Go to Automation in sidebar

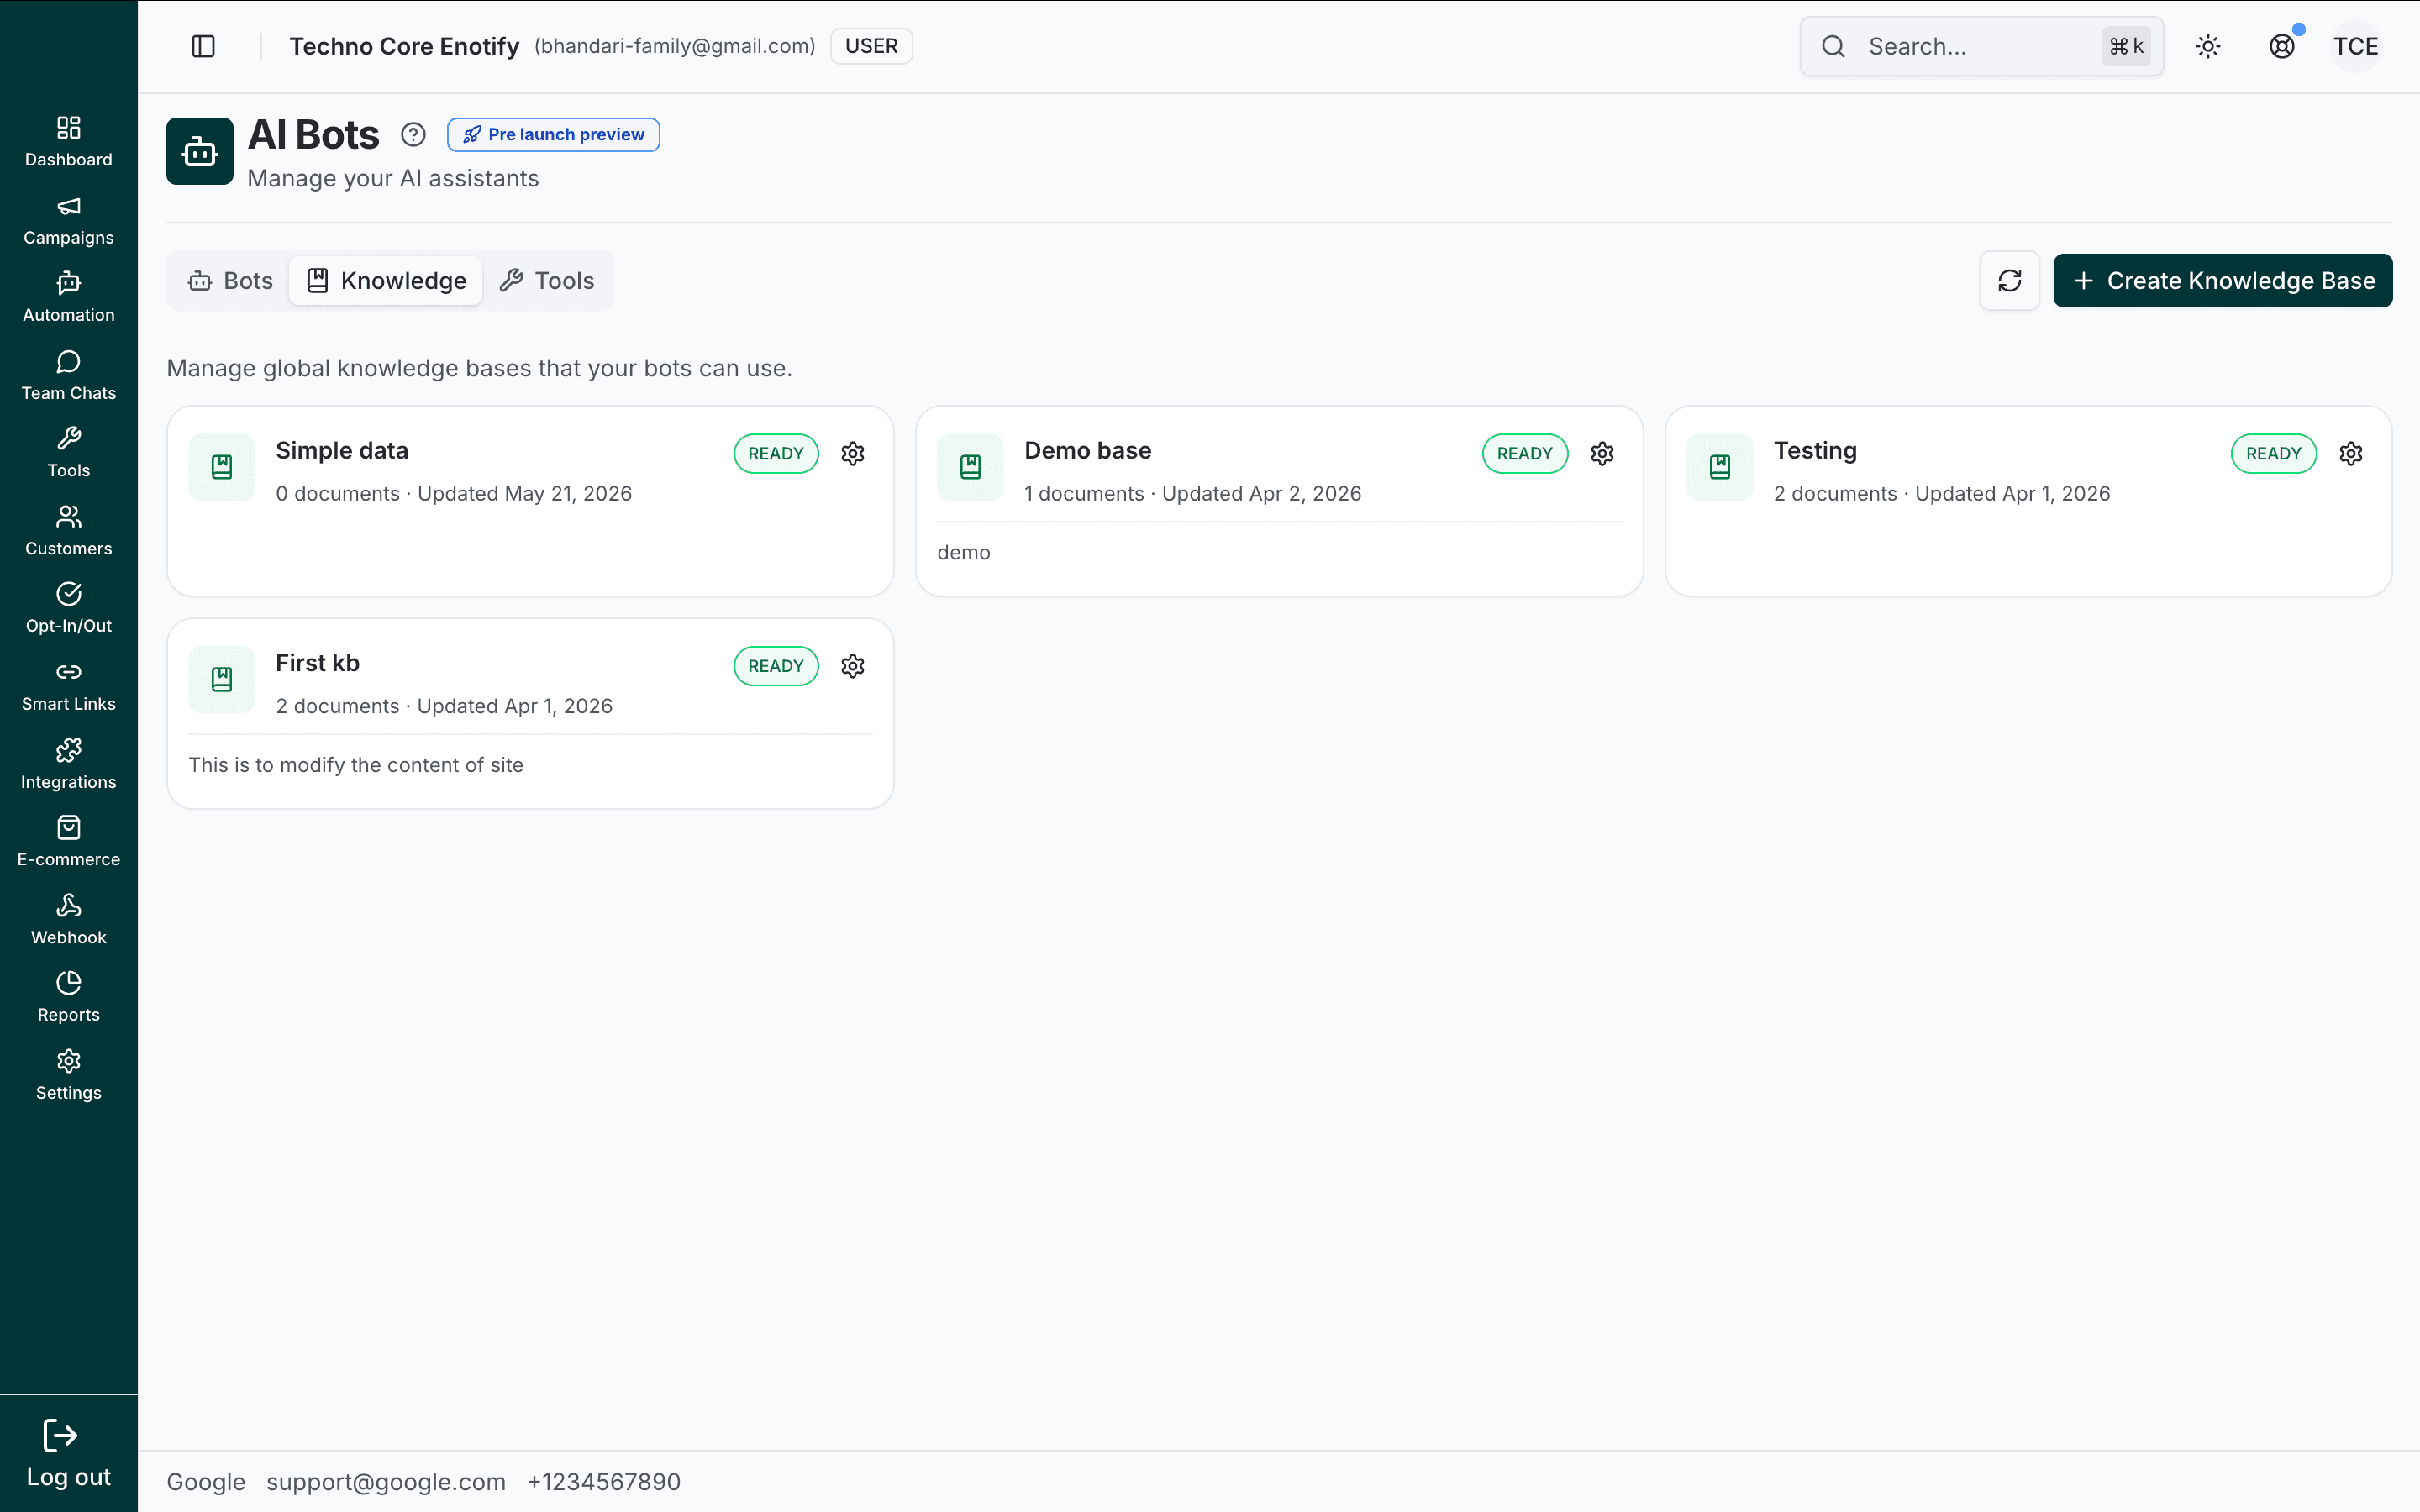pyautogui.click(x=68, y=298)
